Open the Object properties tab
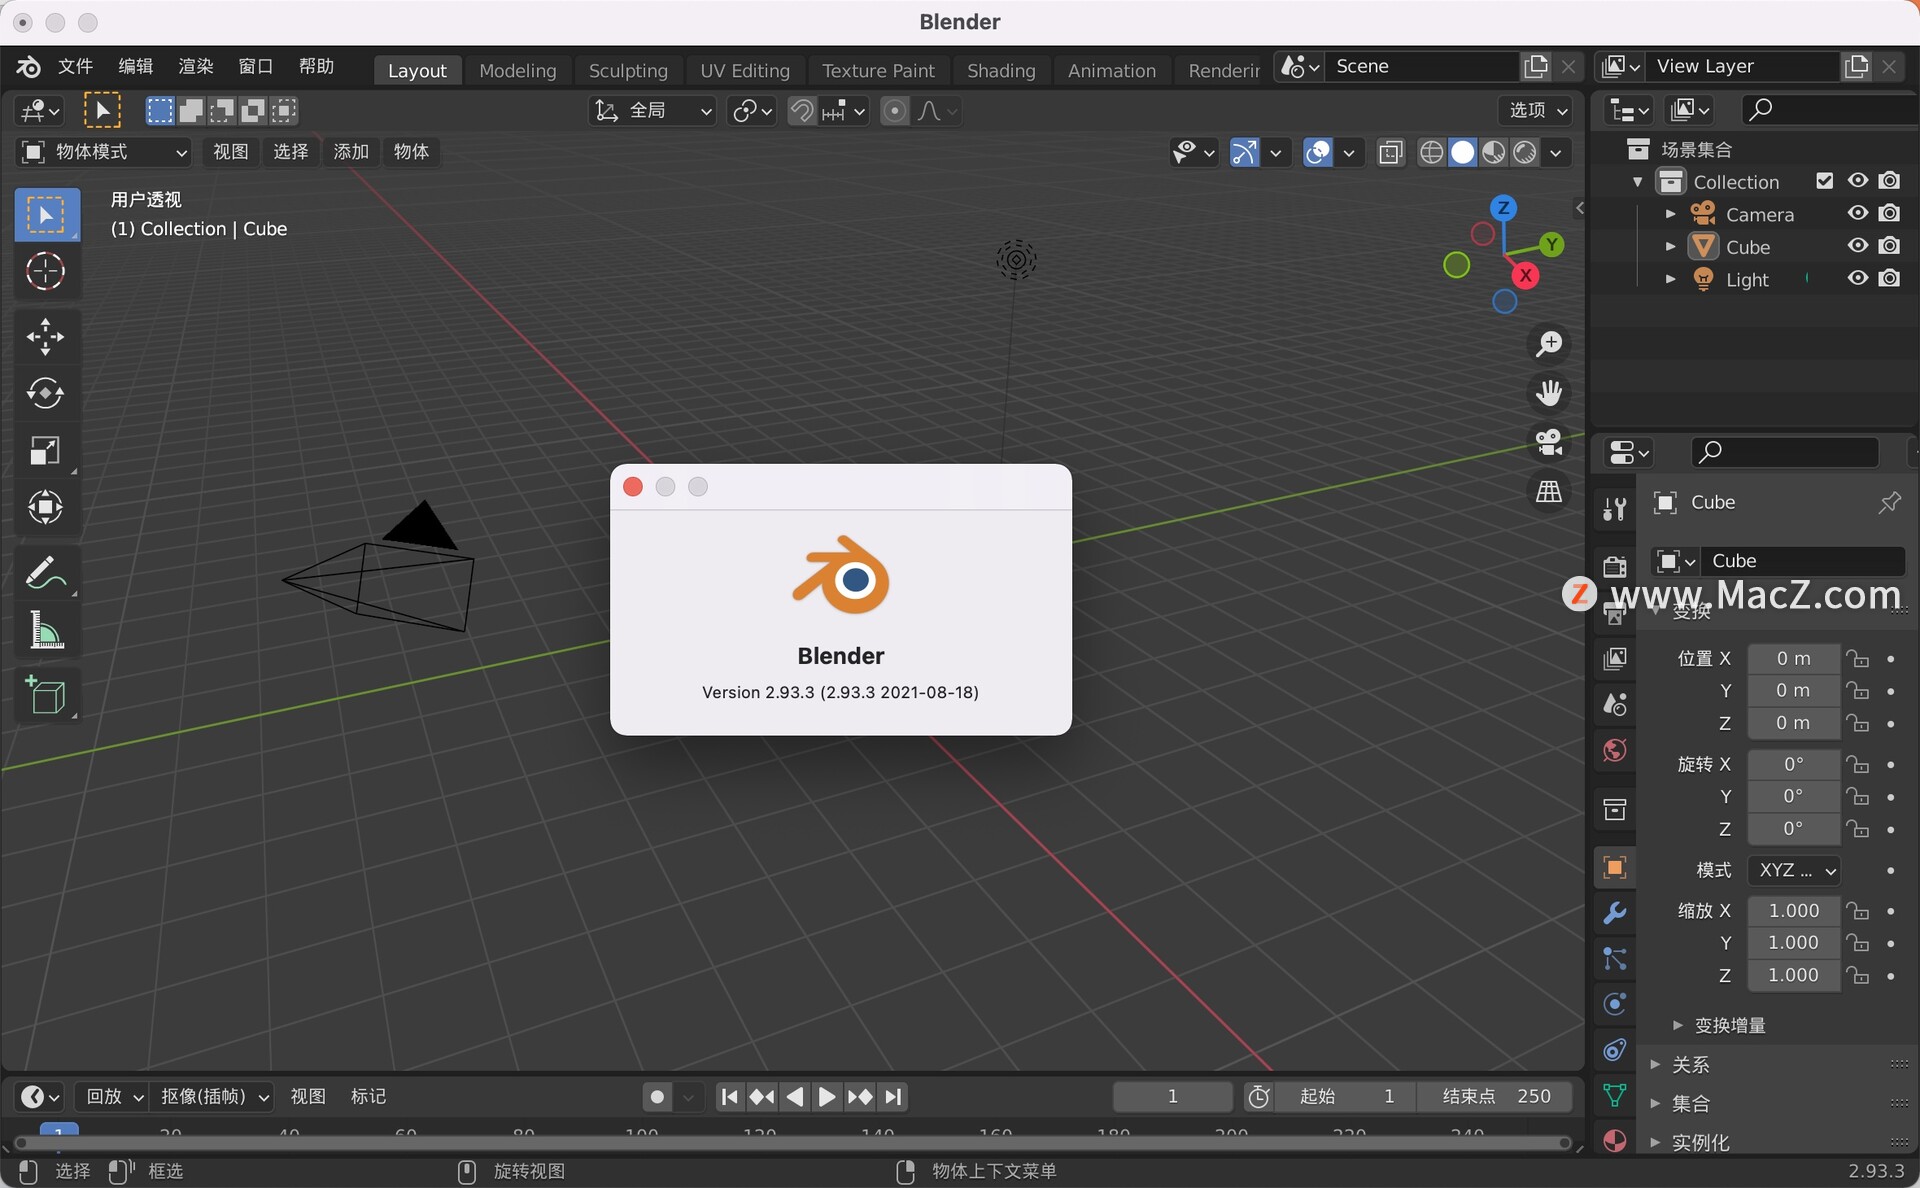1920x1188 pixels. pos(1614,867)
